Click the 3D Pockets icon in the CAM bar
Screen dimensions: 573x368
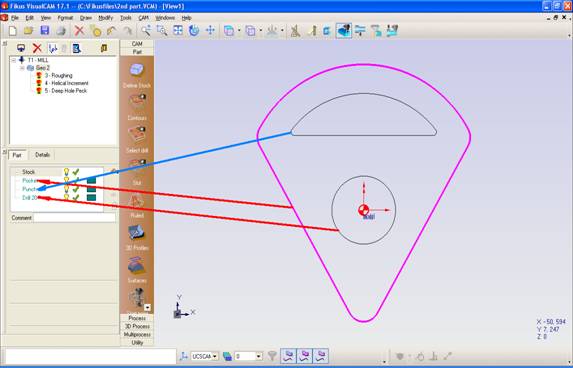click(x=136, y=233)
